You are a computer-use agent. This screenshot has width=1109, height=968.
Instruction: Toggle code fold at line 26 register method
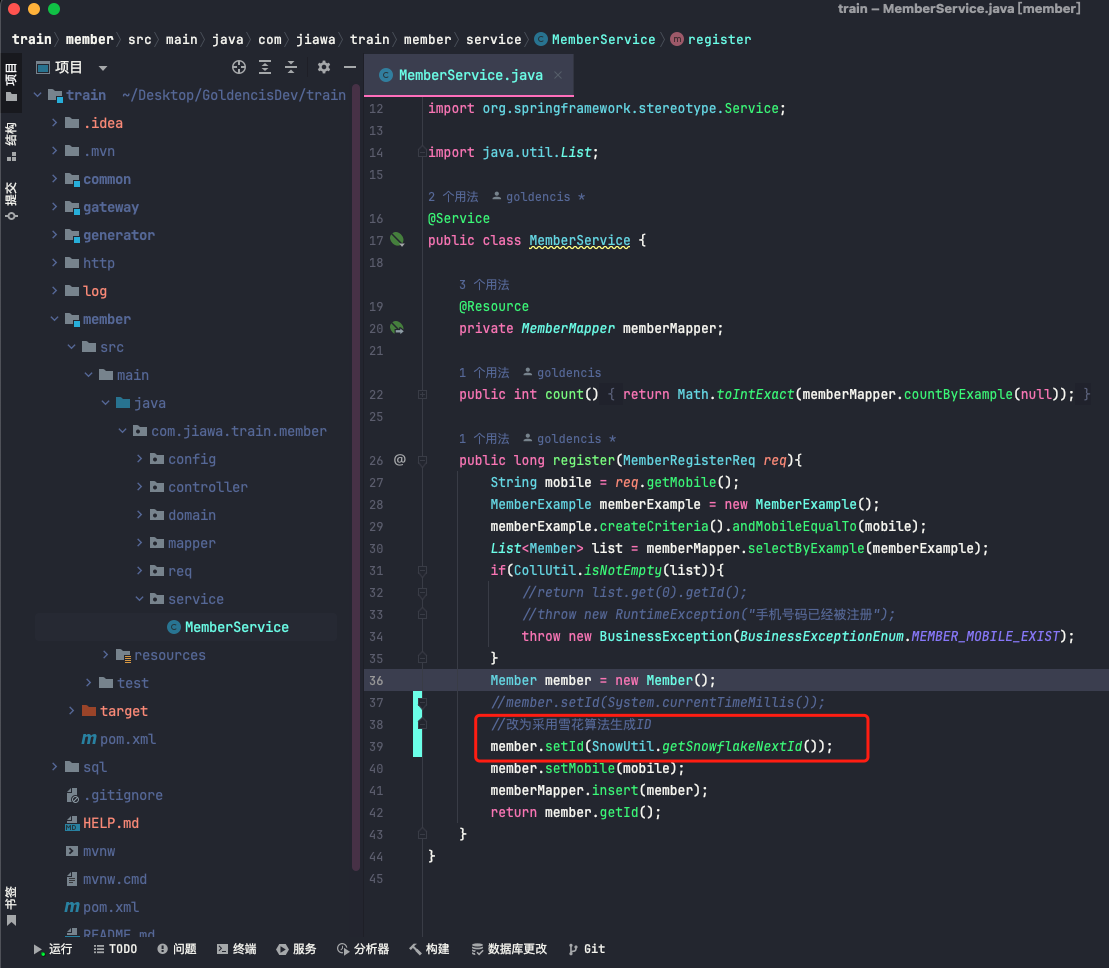[x=422, y=460]
